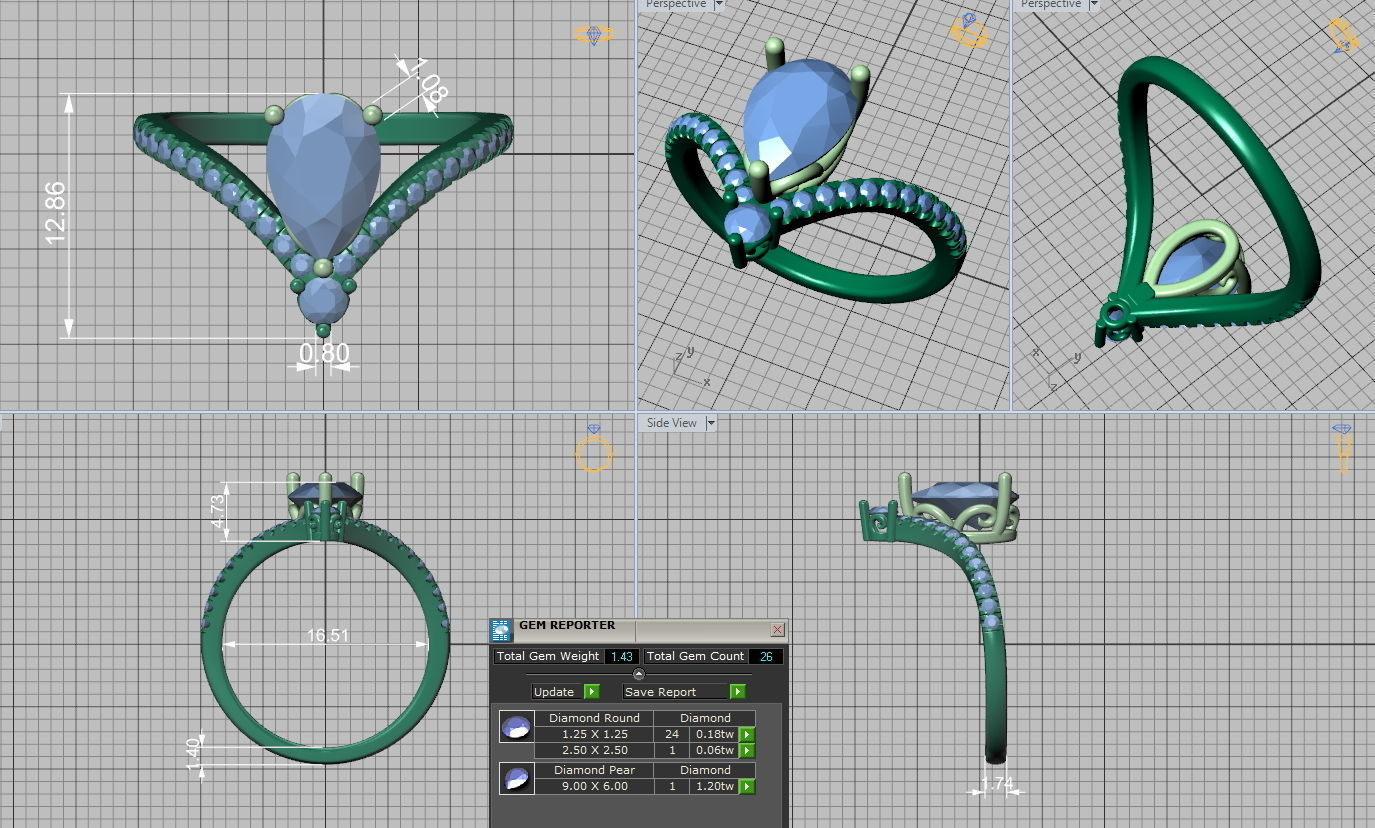The height and width of the screenshot is (828, 1375).
Task: Click the green arrow beside the 0.06tw row
Action: (x=747, y=750)
